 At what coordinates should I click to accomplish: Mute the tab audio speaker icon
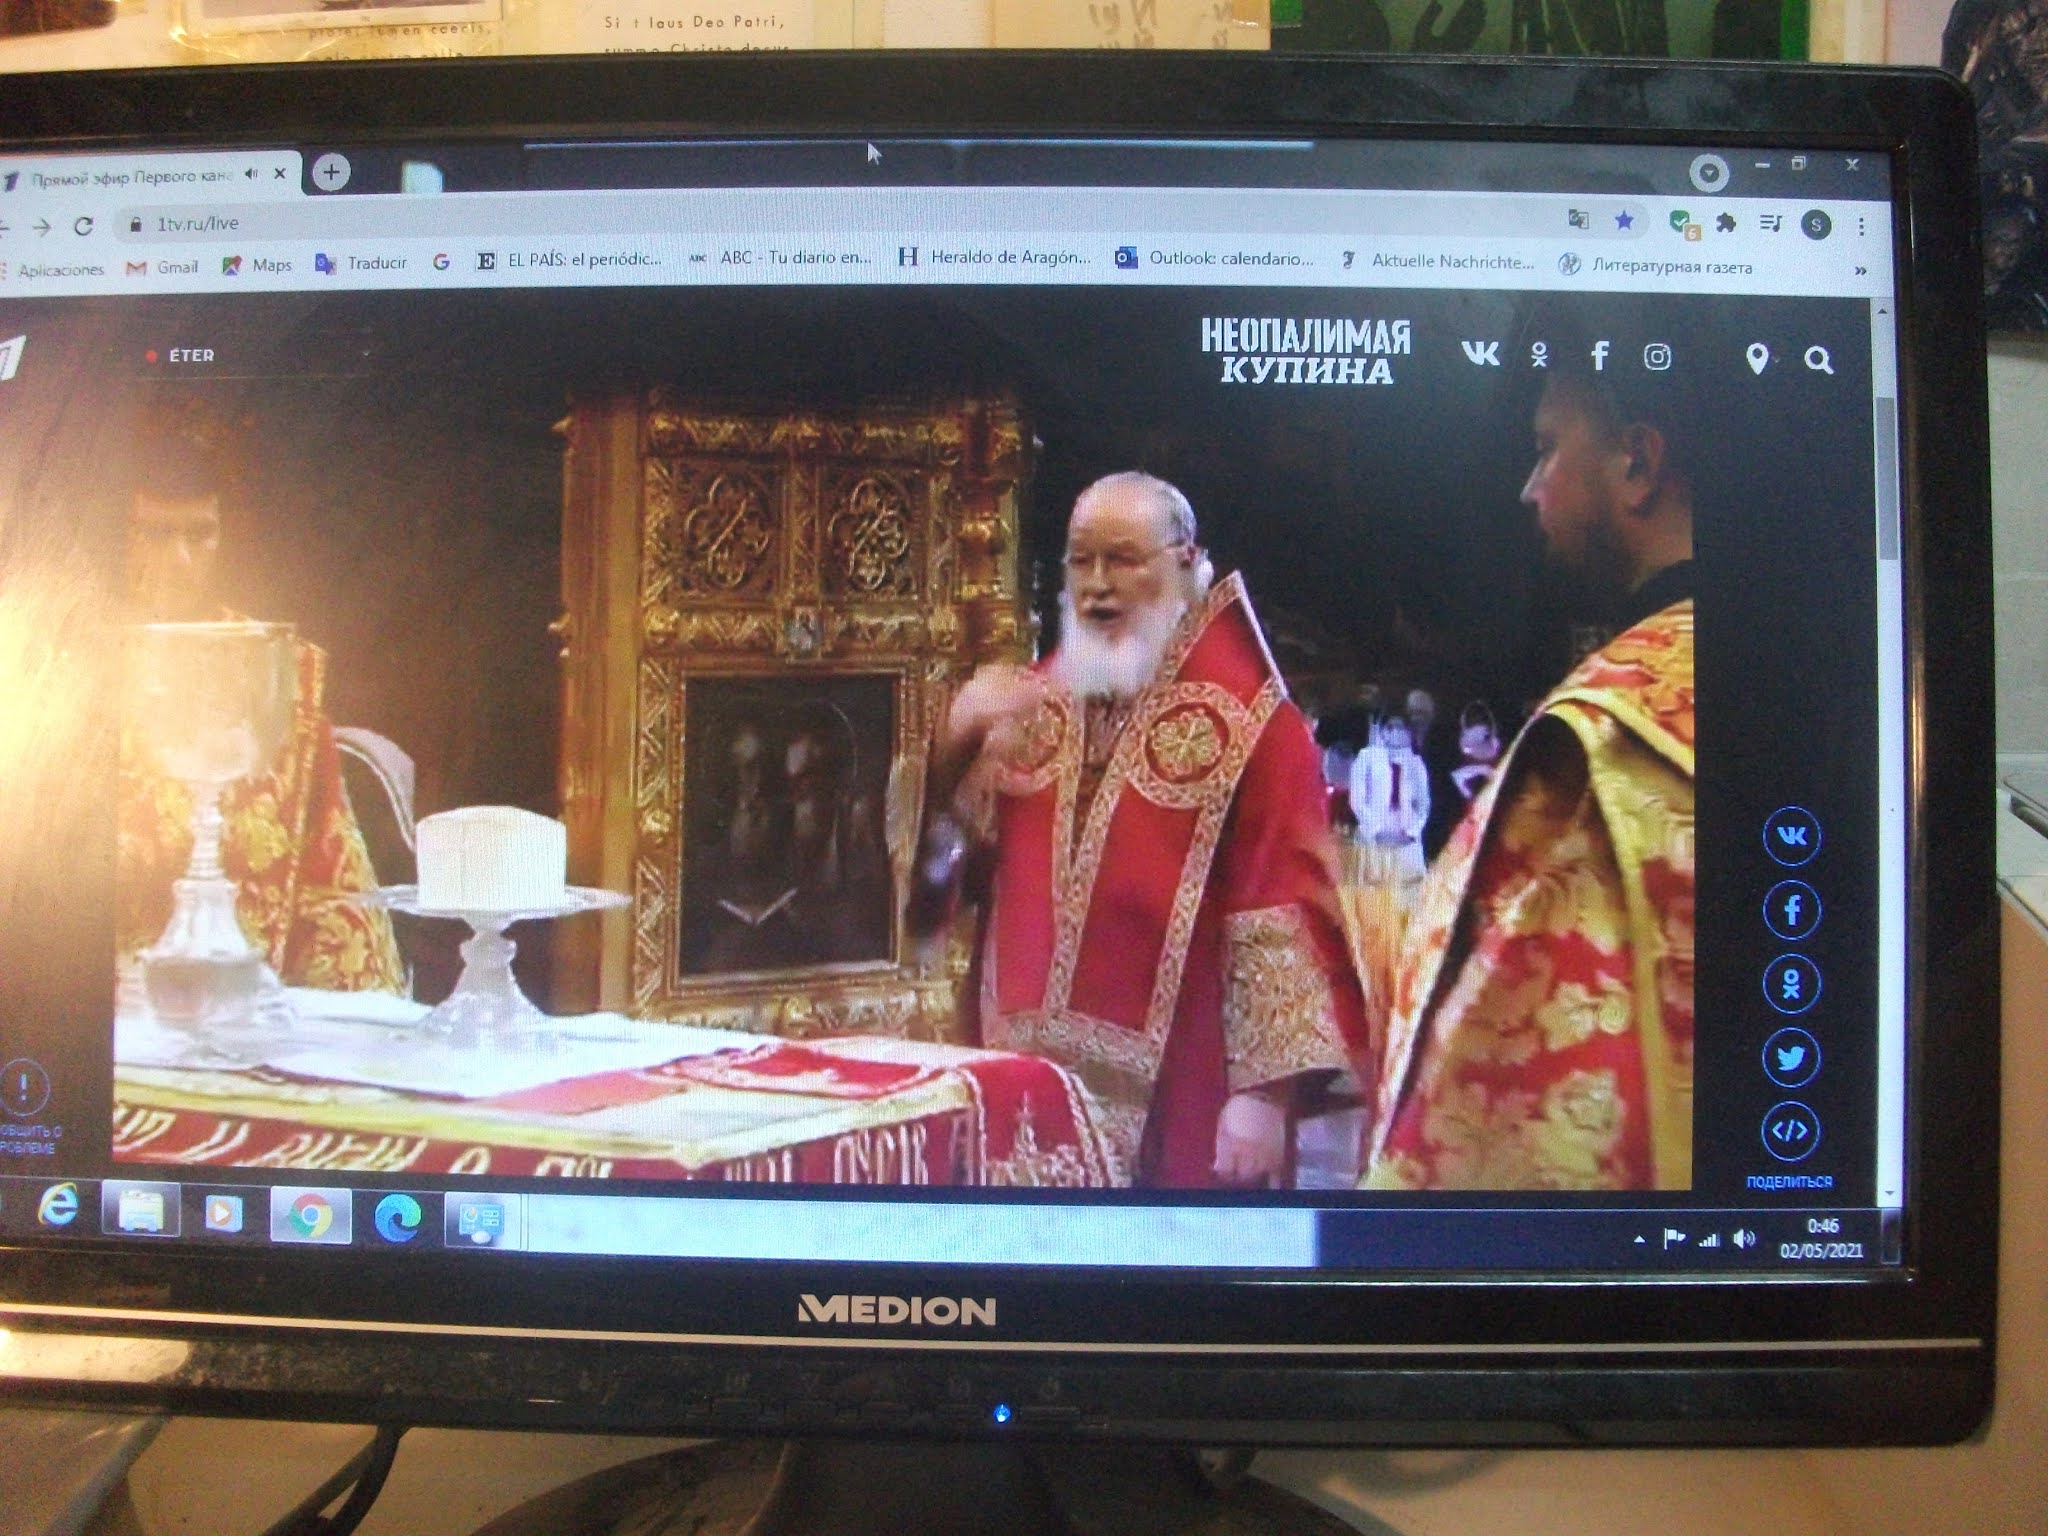[x=251, y=174]
